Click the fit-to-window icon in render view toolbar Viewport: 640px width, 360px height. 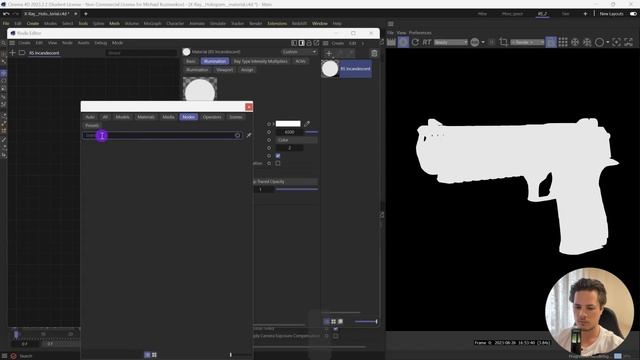click(x=616, y=42)
